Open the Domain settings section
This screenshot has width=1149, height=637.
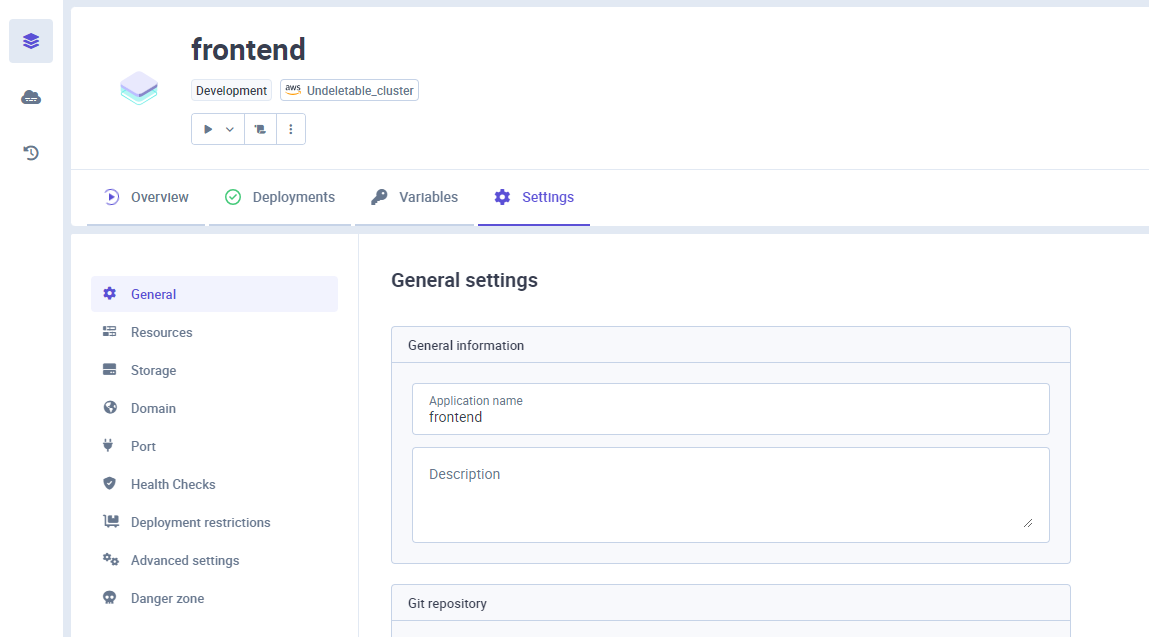click(214, 408)
